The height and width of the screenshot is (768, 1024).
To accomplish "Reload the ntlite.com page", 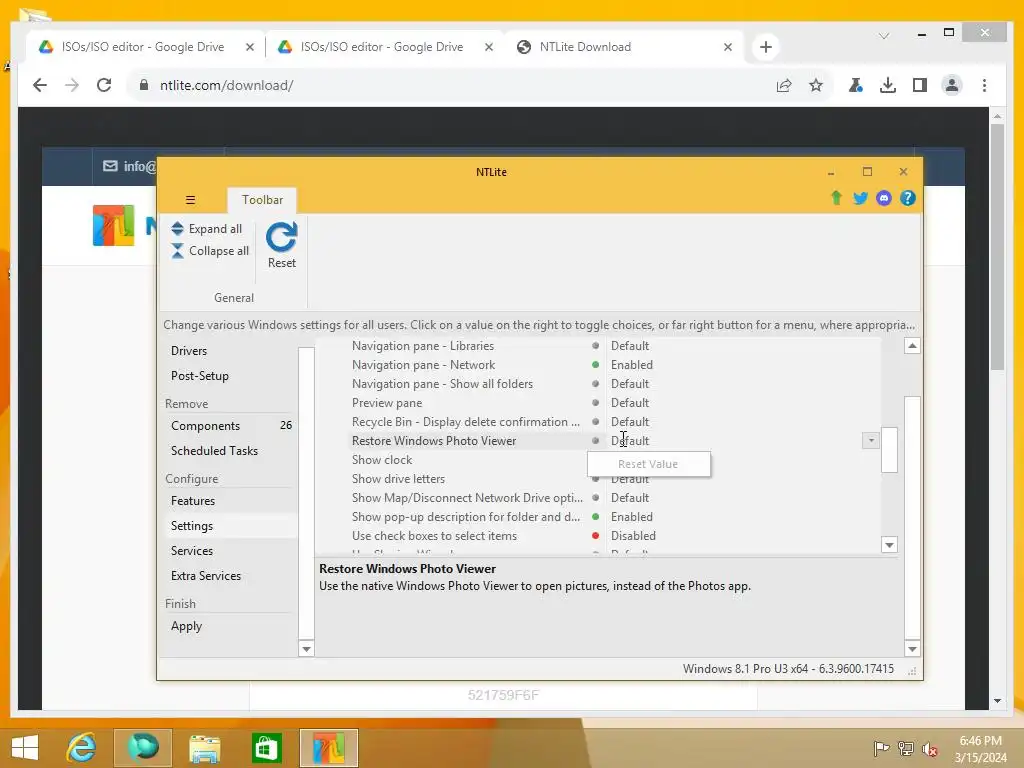I will (x=104, y=85).
